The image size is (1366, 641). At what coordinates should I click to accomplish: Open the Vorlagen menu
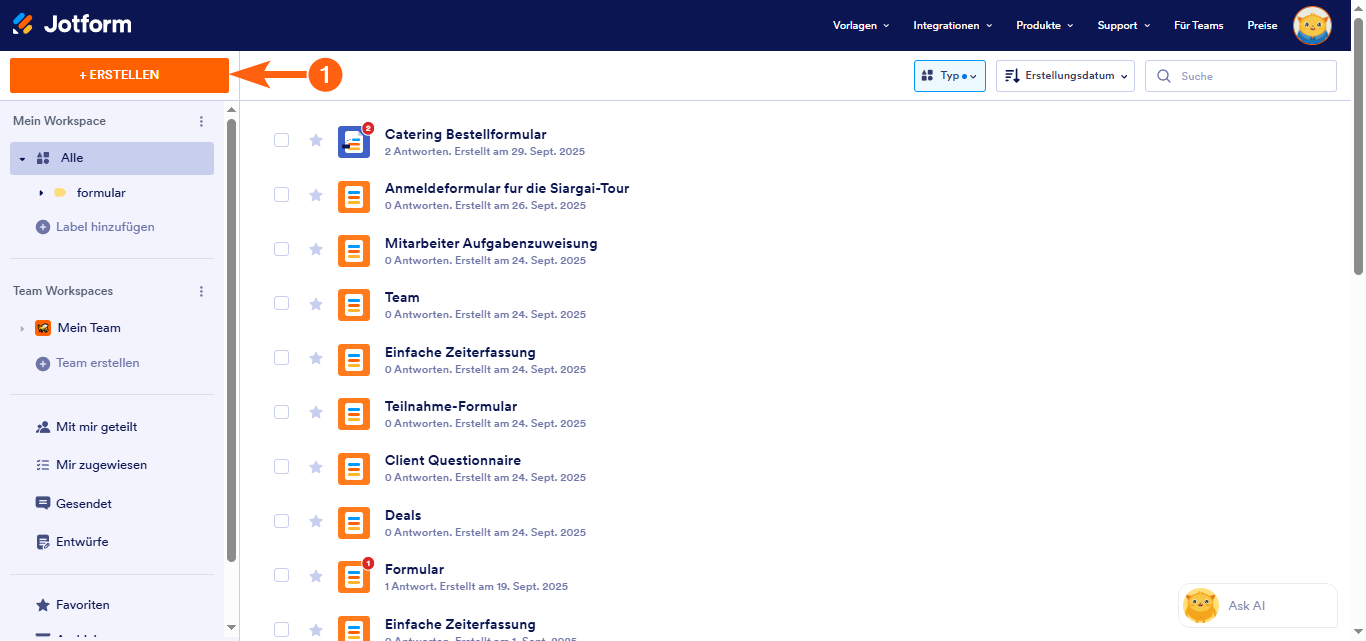860,26
